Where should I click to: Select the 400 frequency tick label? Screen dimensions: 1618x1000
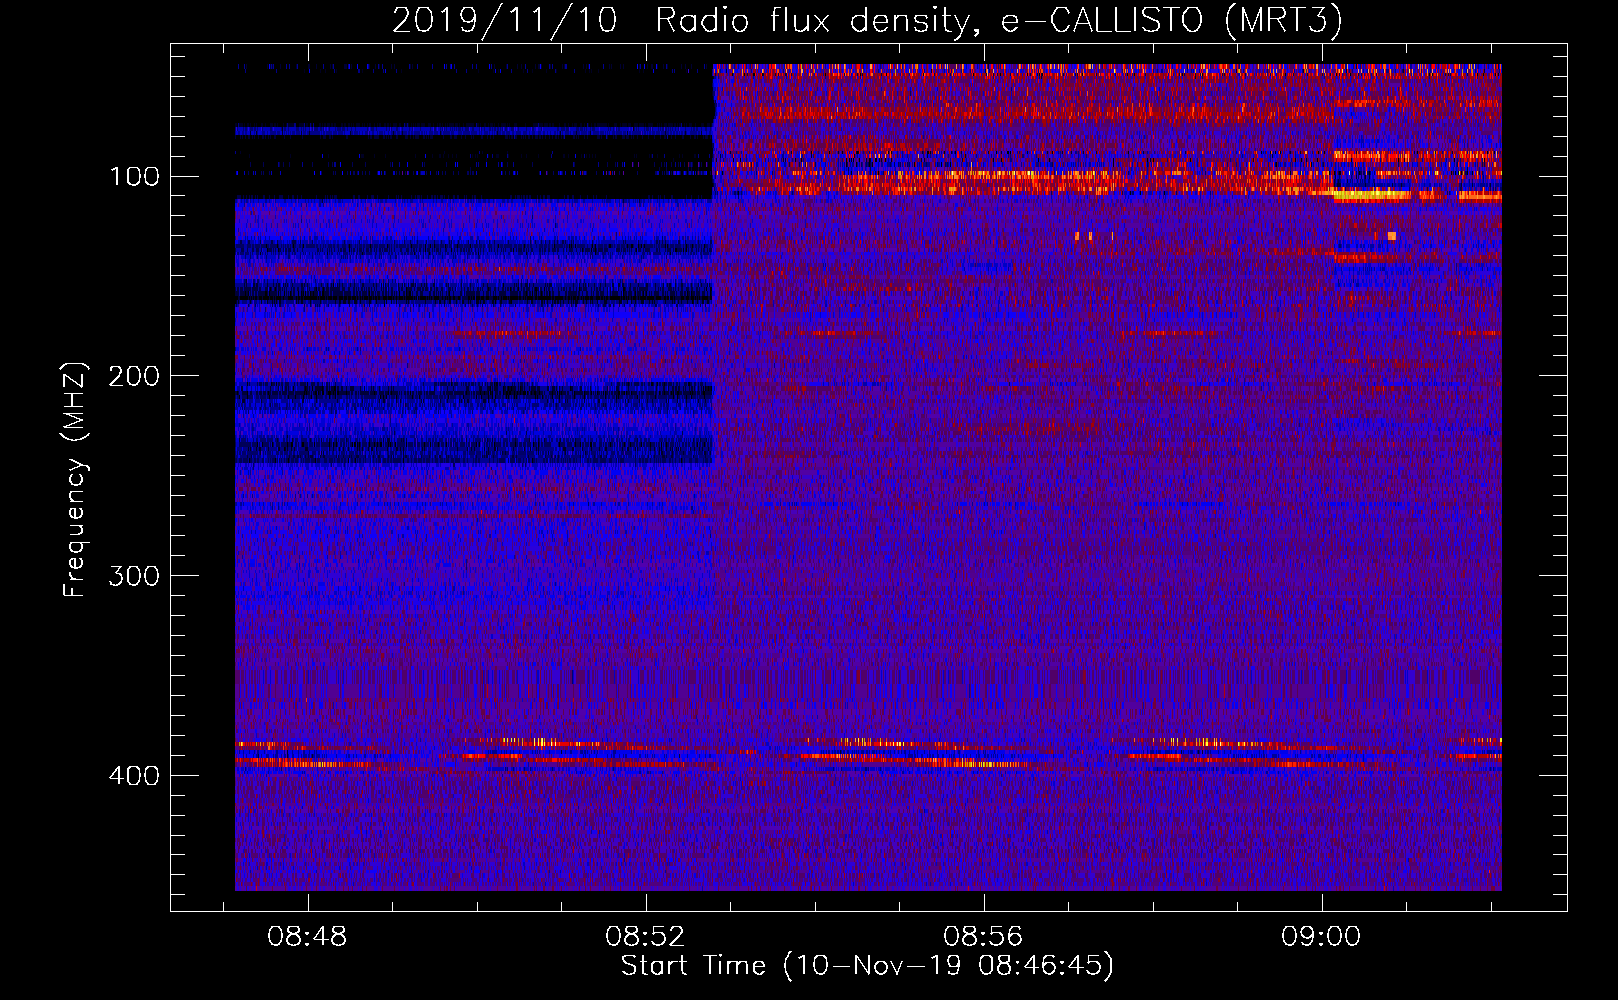134,777
